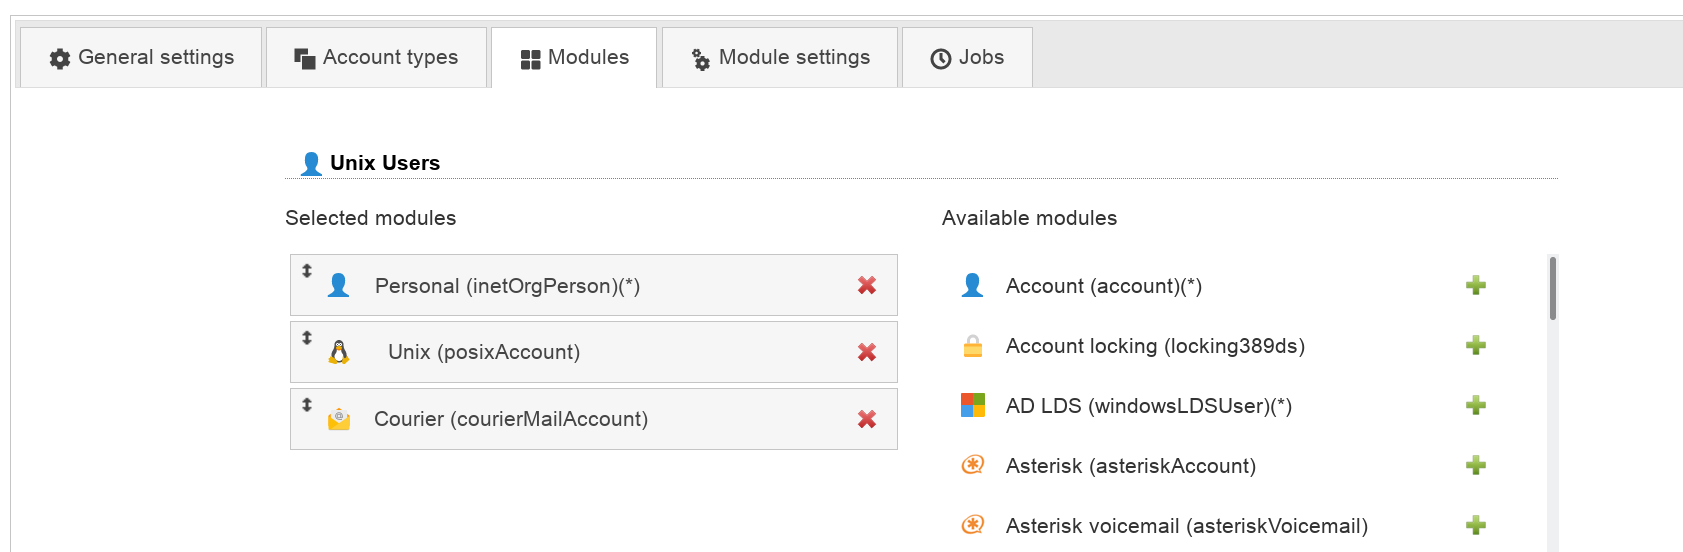
Task: Add the Account locking (locking389ds) module
Action: click(1475, 346)
